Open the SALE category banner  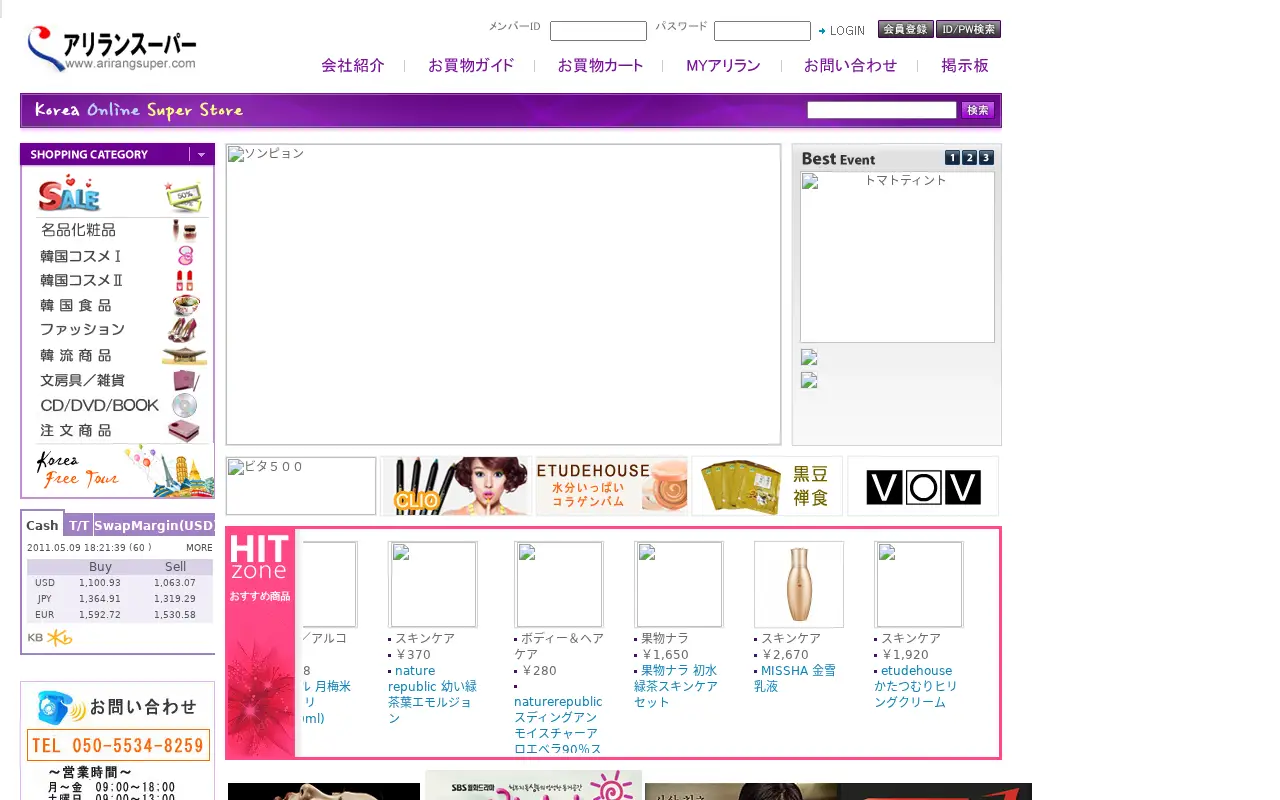coord(118,193)
